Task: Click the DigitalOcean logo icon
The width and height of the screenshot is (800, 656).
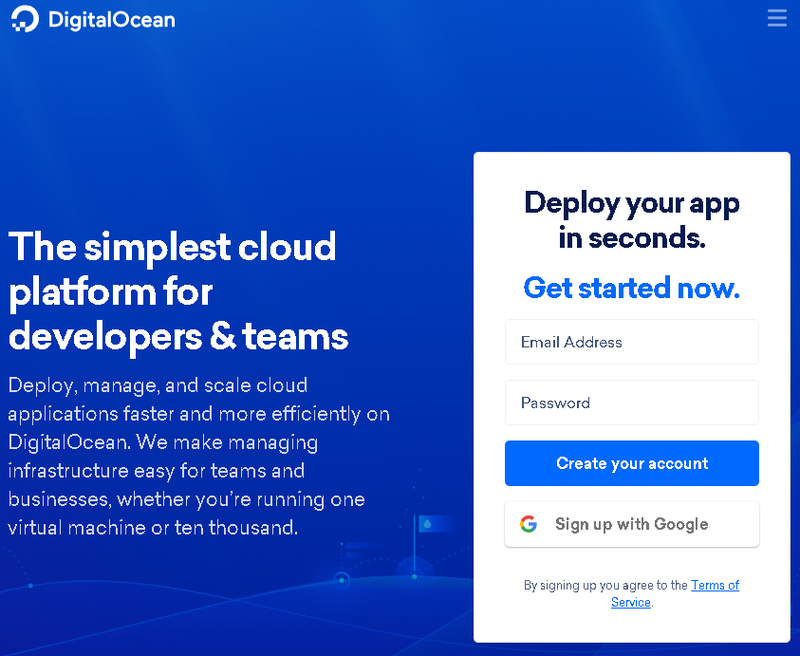Action: [24, 19]
